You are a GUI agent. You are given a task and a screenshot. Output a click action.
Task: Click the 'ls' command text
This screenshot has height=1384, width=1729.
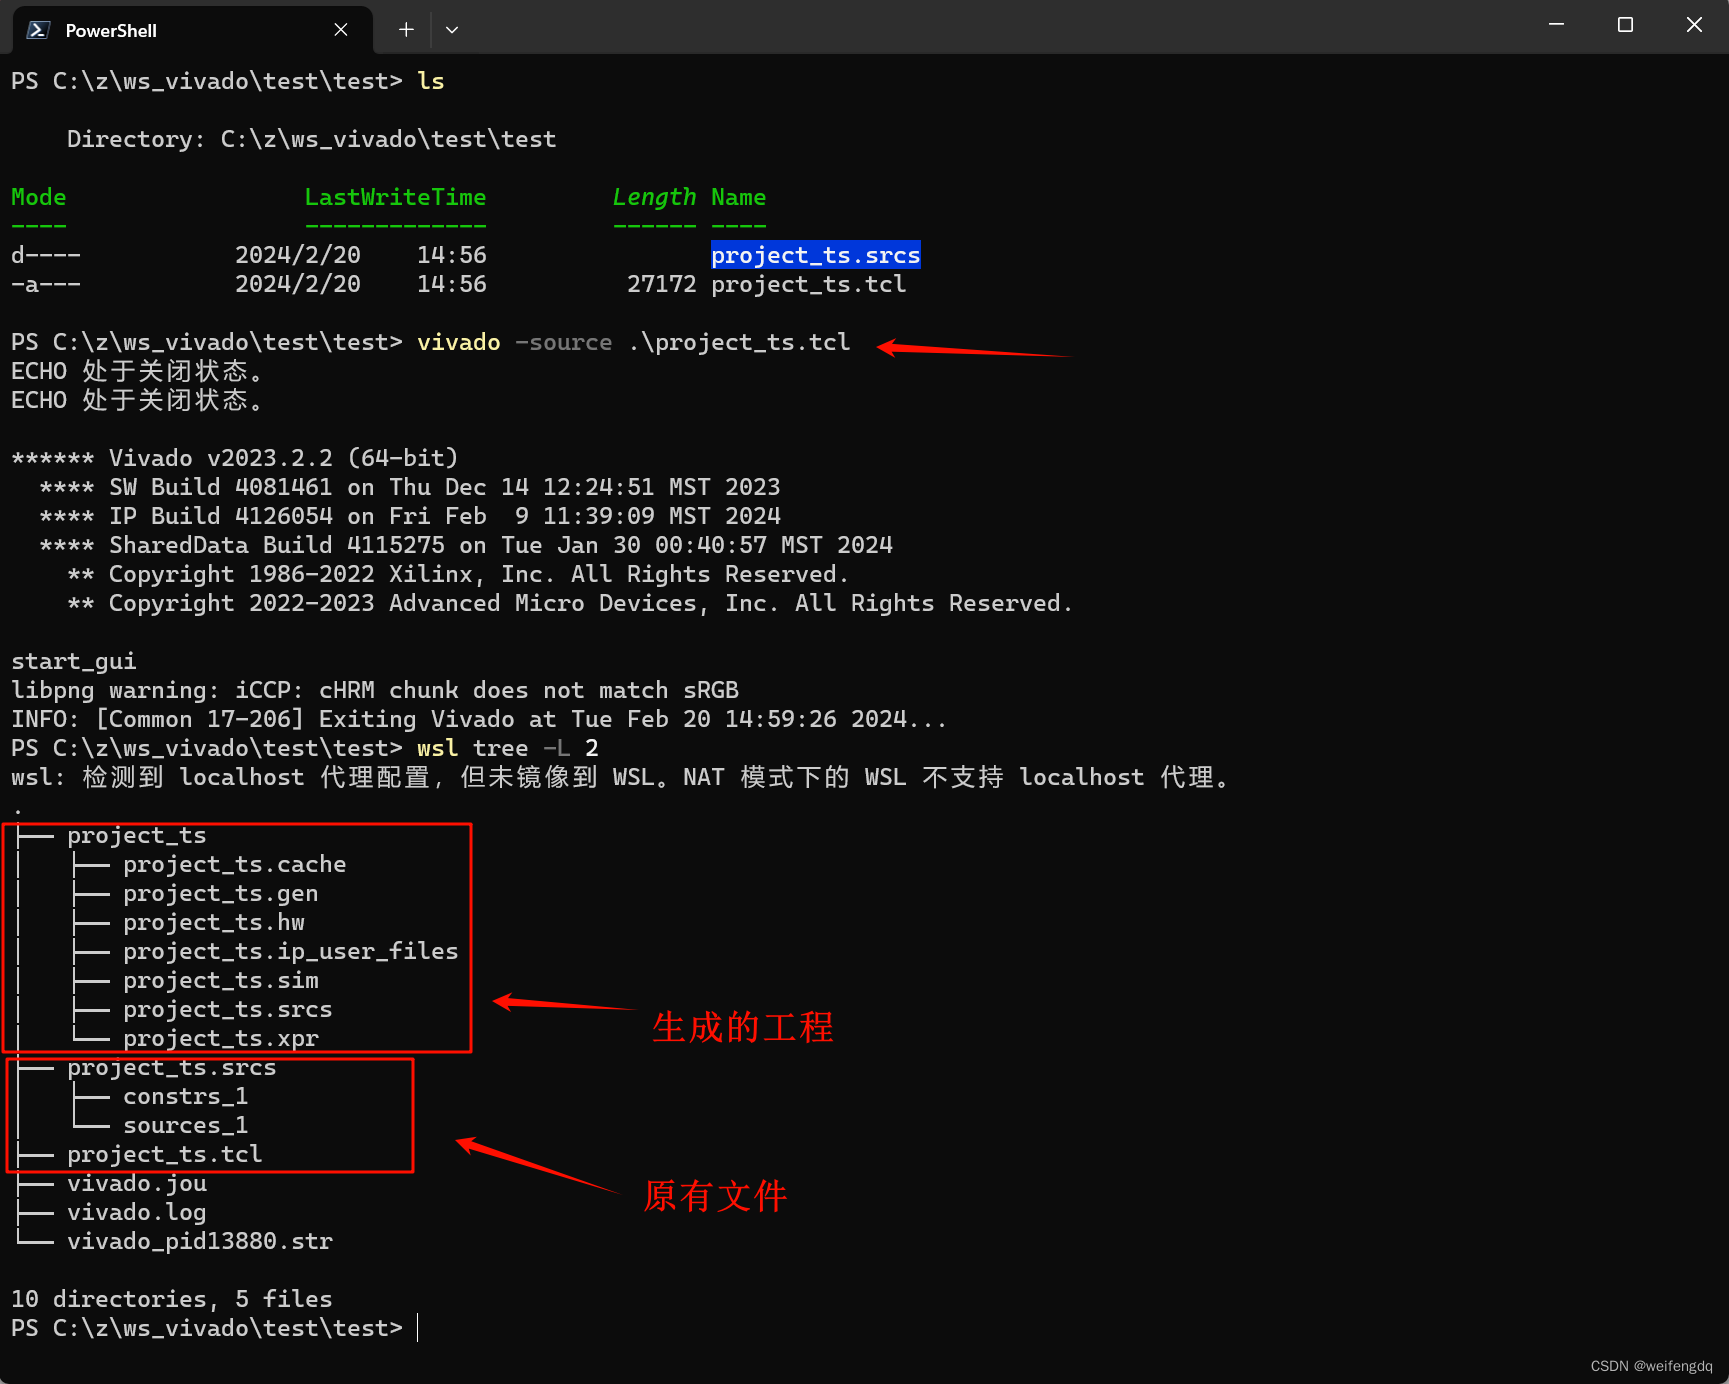(431, 81)
